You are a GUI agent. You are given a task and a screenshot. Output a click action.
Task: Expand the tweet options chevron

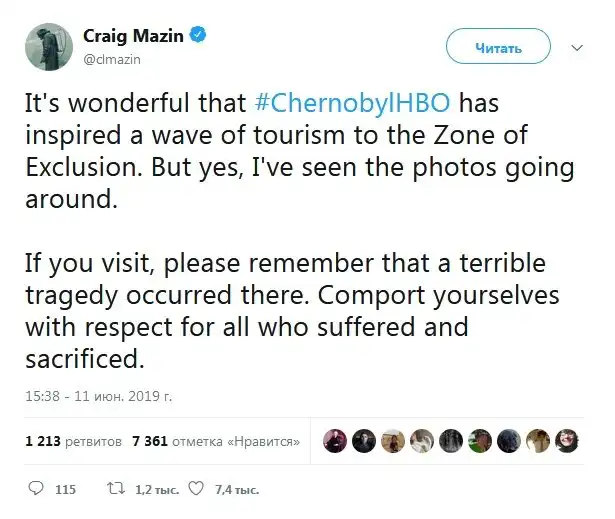tap(577, 46)
